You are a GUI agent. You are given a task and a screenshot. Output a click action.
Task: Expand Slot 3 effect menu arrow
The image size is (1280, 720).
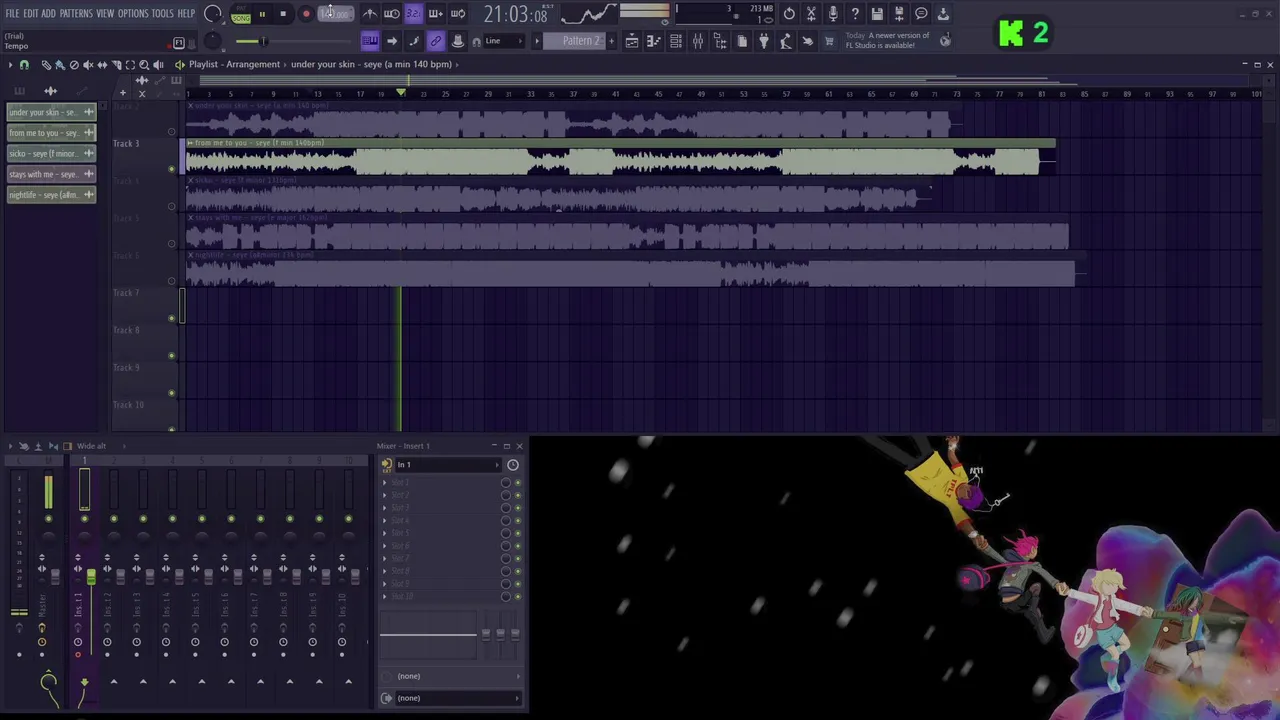click(x=385, y=508)
